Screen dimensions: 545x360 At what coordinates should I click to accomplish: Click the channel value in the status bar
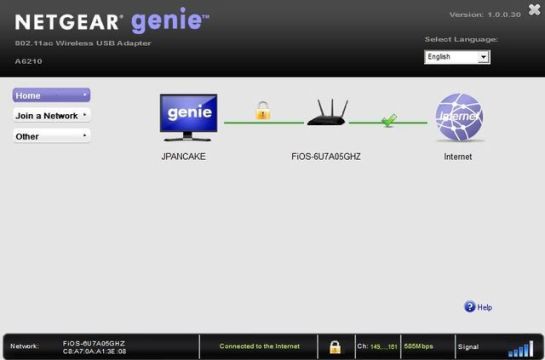click(384, 347)
